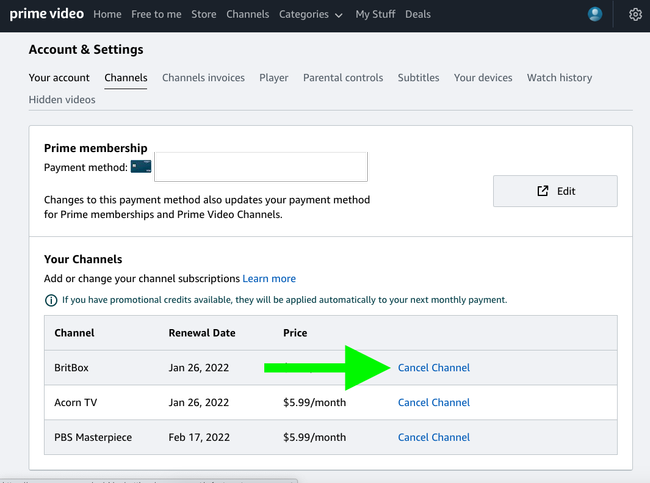
Task: Click PBS Masterpiece's $5.99/month price
Action: click(x=314, y=437)
